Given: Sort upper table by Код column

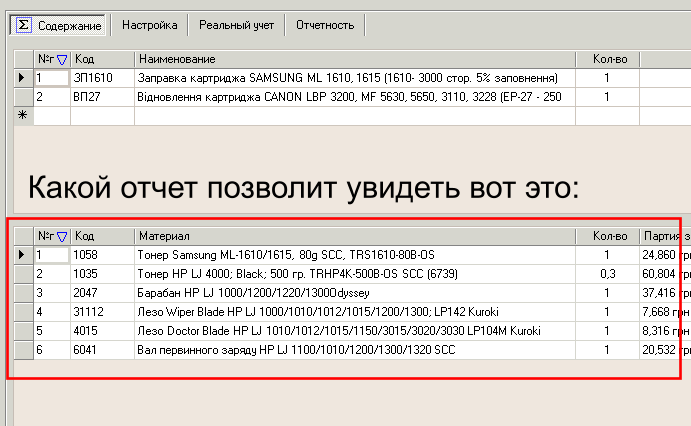Looking at the screenshot, I should [x=102, y=60].
